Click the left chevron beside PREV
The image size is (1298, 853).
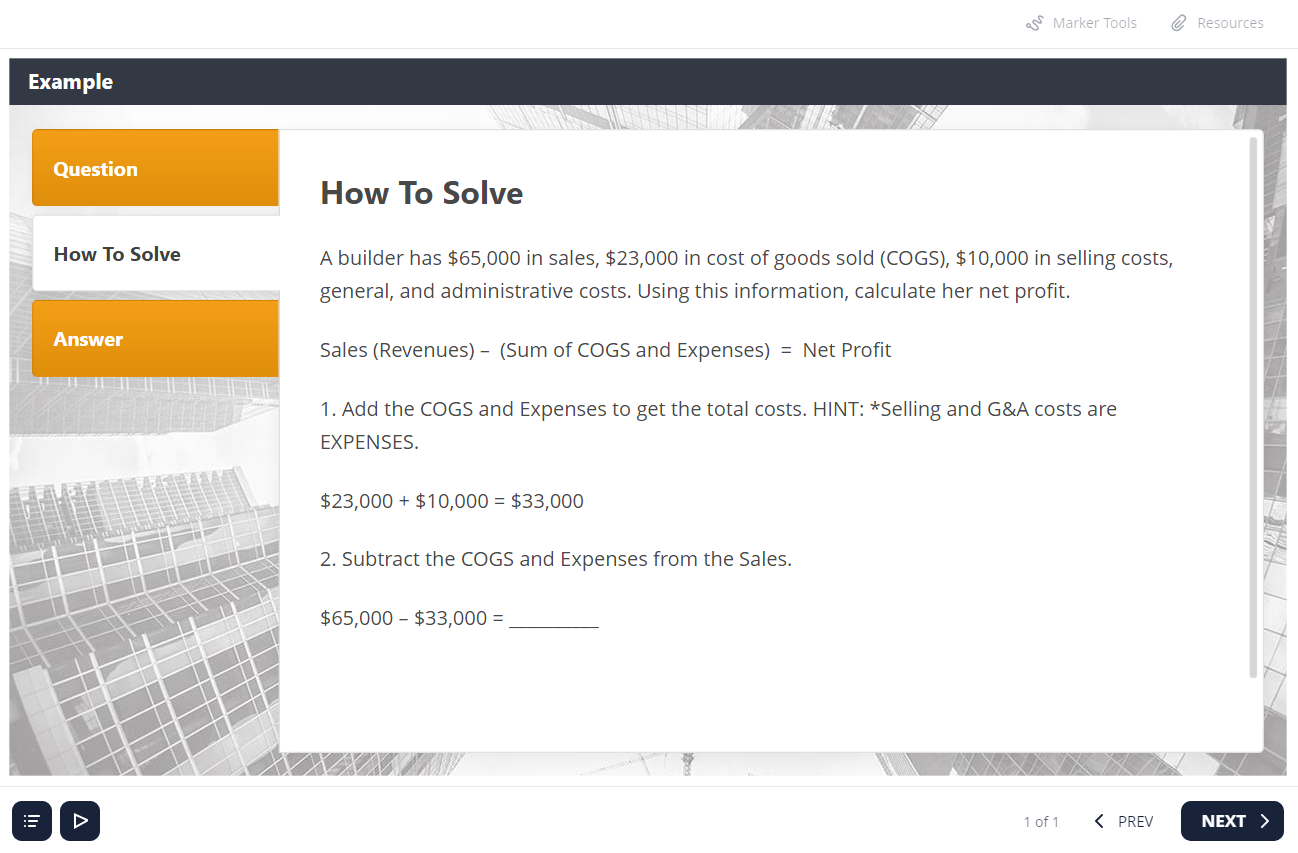tap(1099, 821)
